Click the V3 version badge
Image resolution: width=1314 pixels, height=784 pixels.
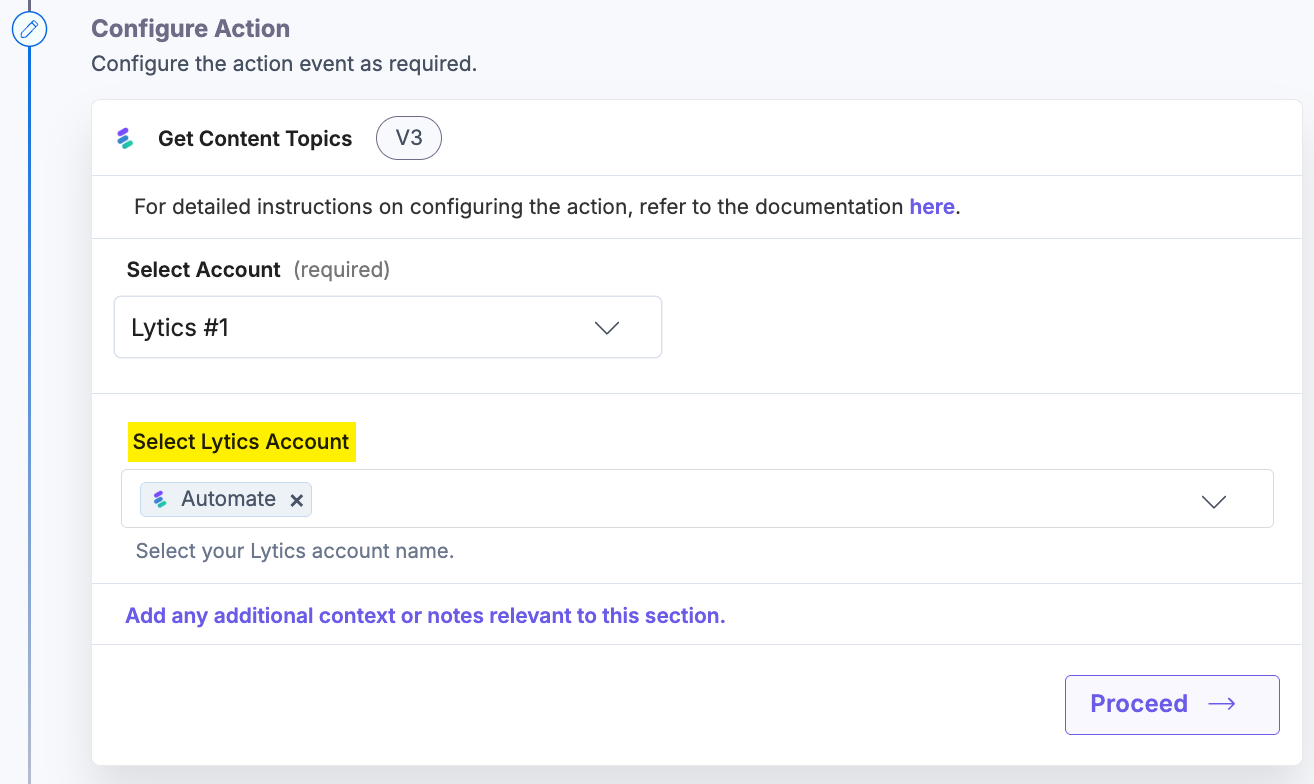(409, 139)
